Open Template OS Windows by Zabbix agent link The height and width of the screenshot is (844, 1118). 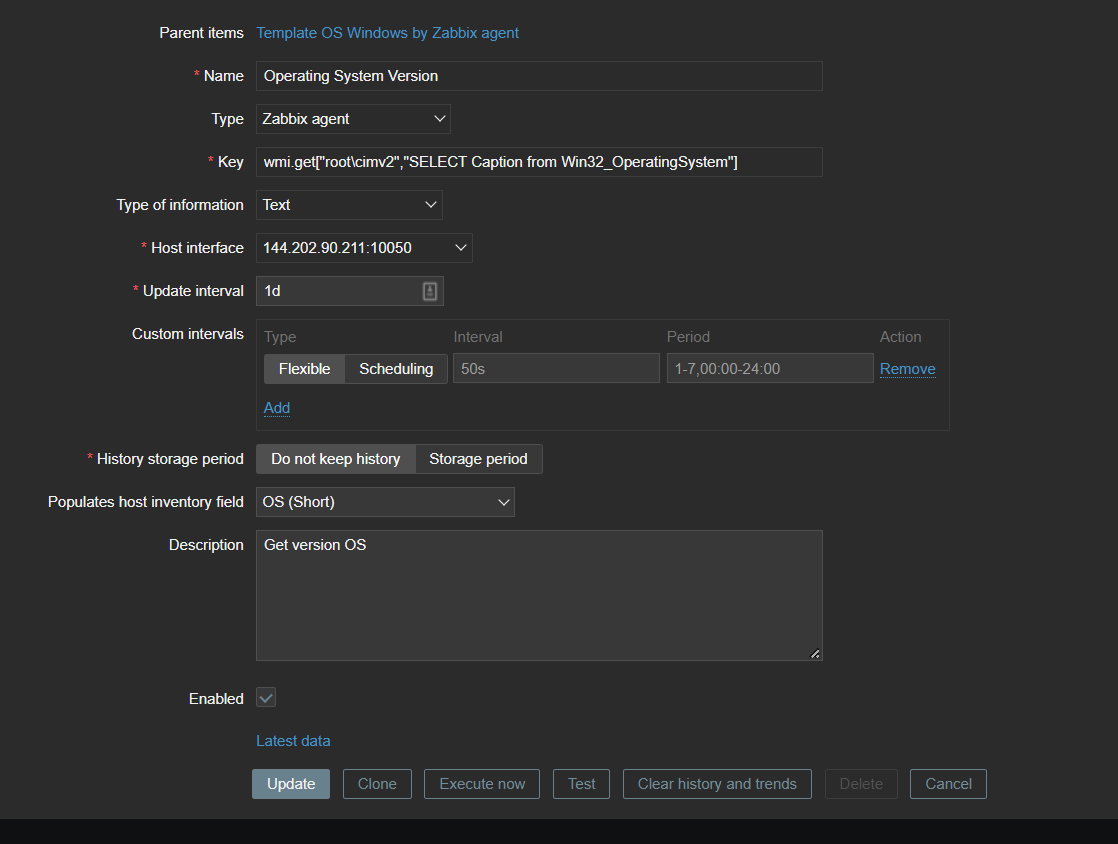[387, 33]
